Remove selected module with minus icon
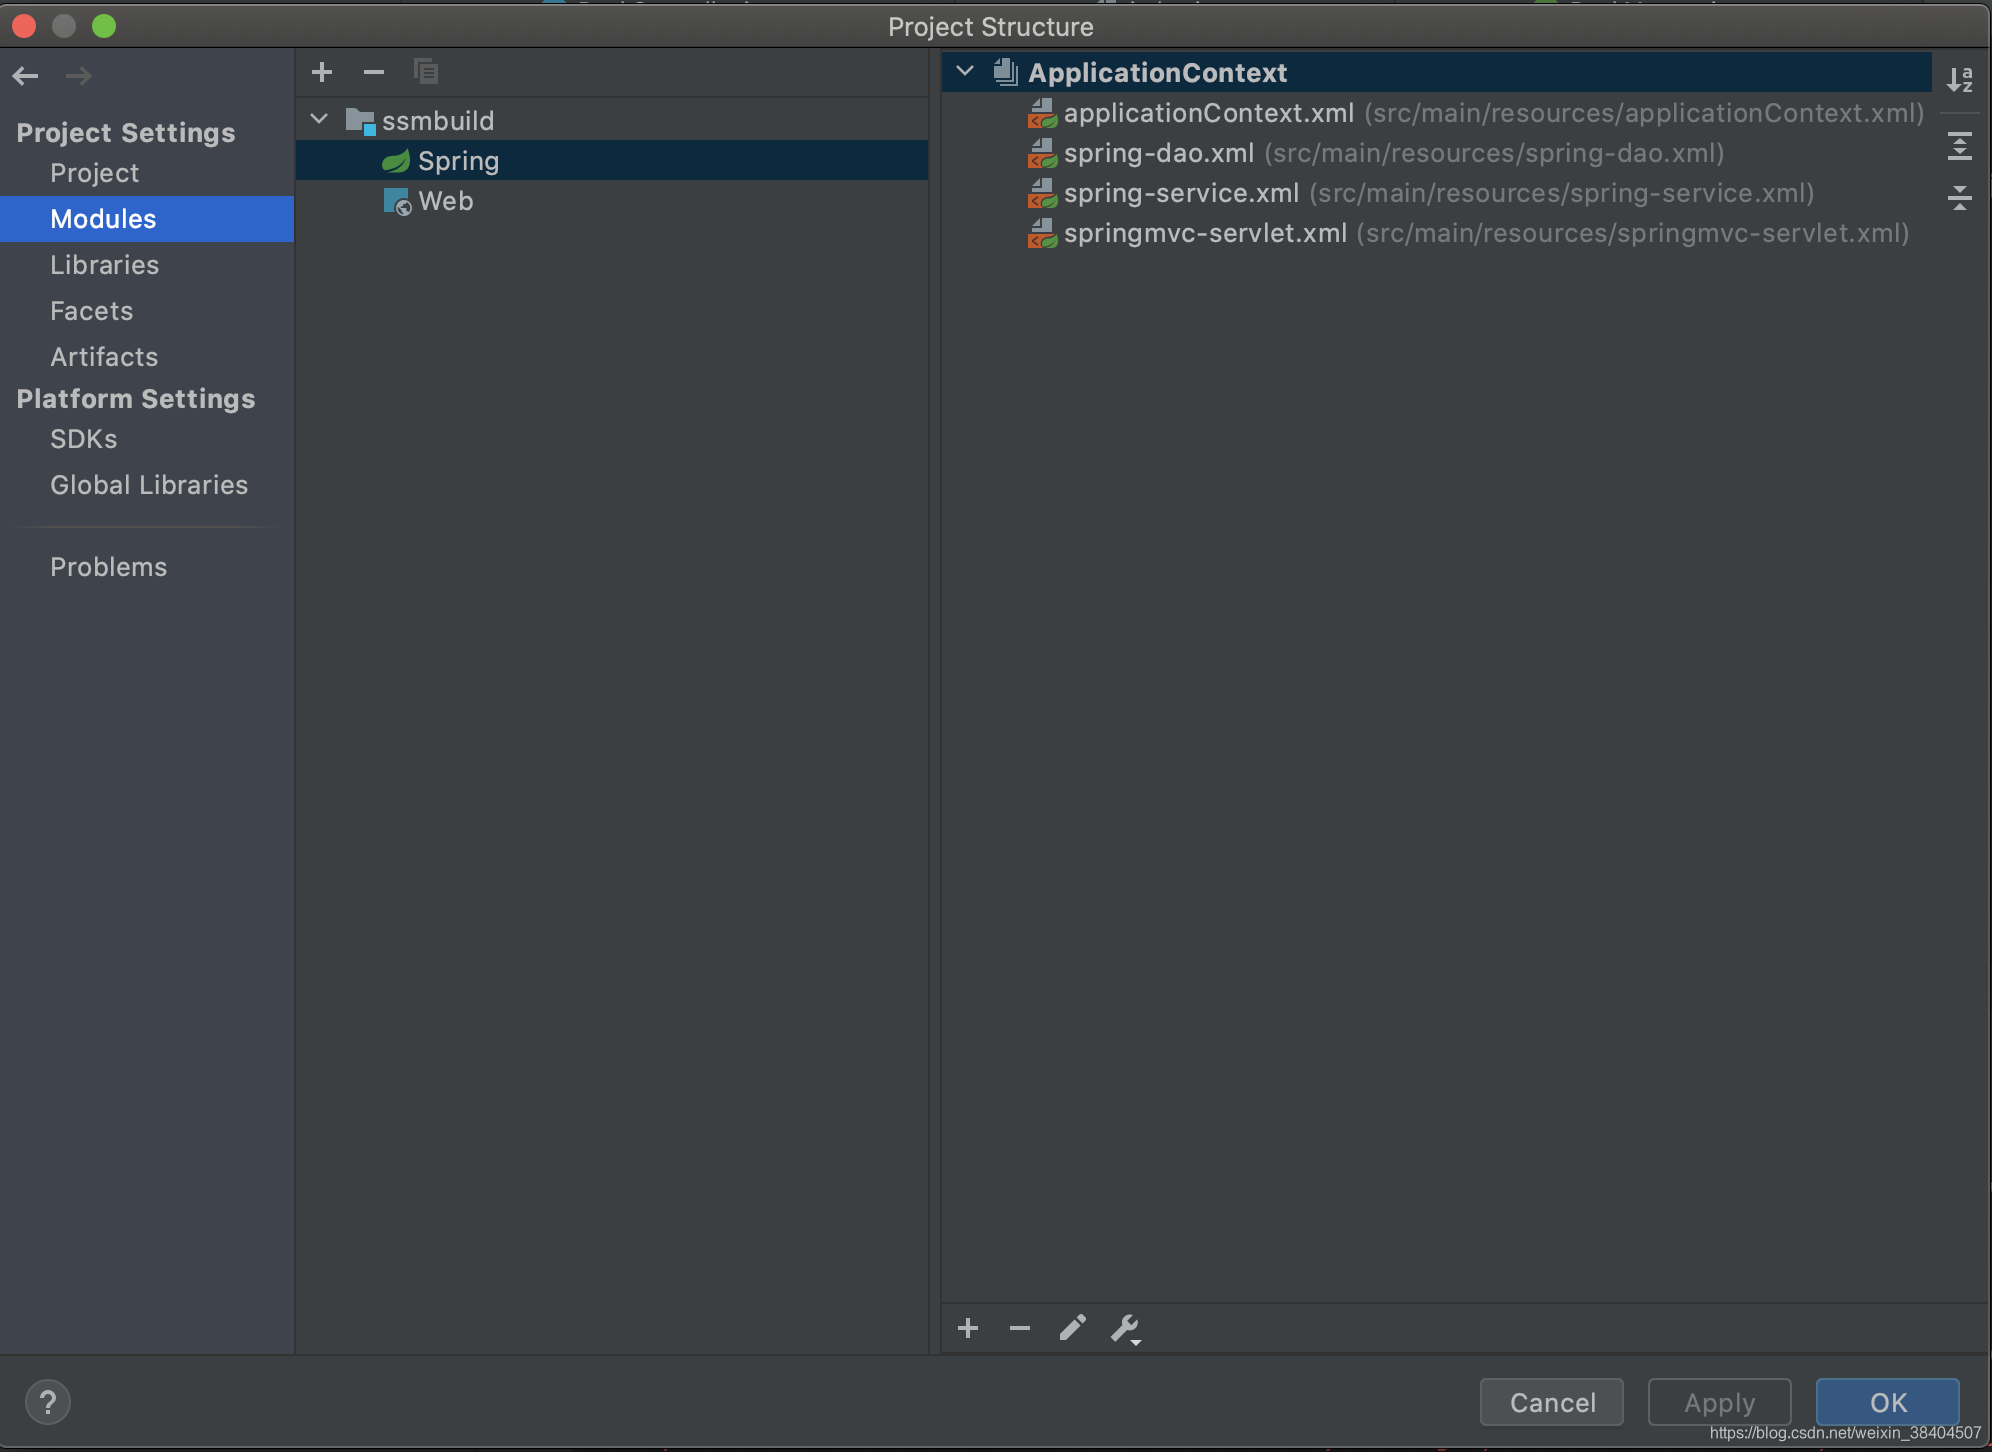 (374, 72)
